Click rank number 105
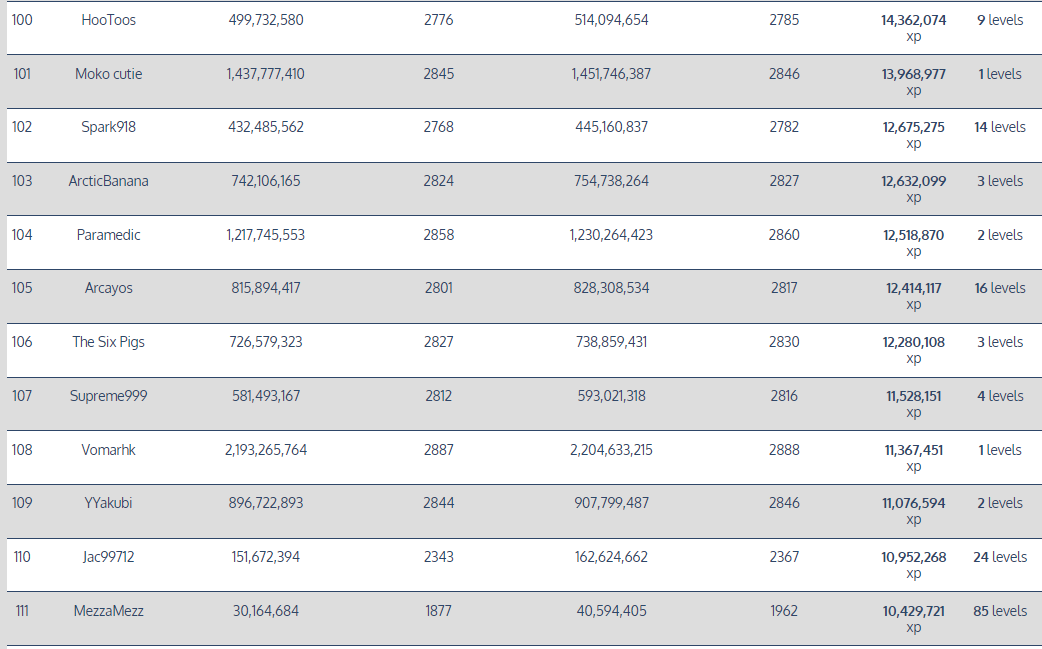1042x649 pixels. (x=22, y=288)
